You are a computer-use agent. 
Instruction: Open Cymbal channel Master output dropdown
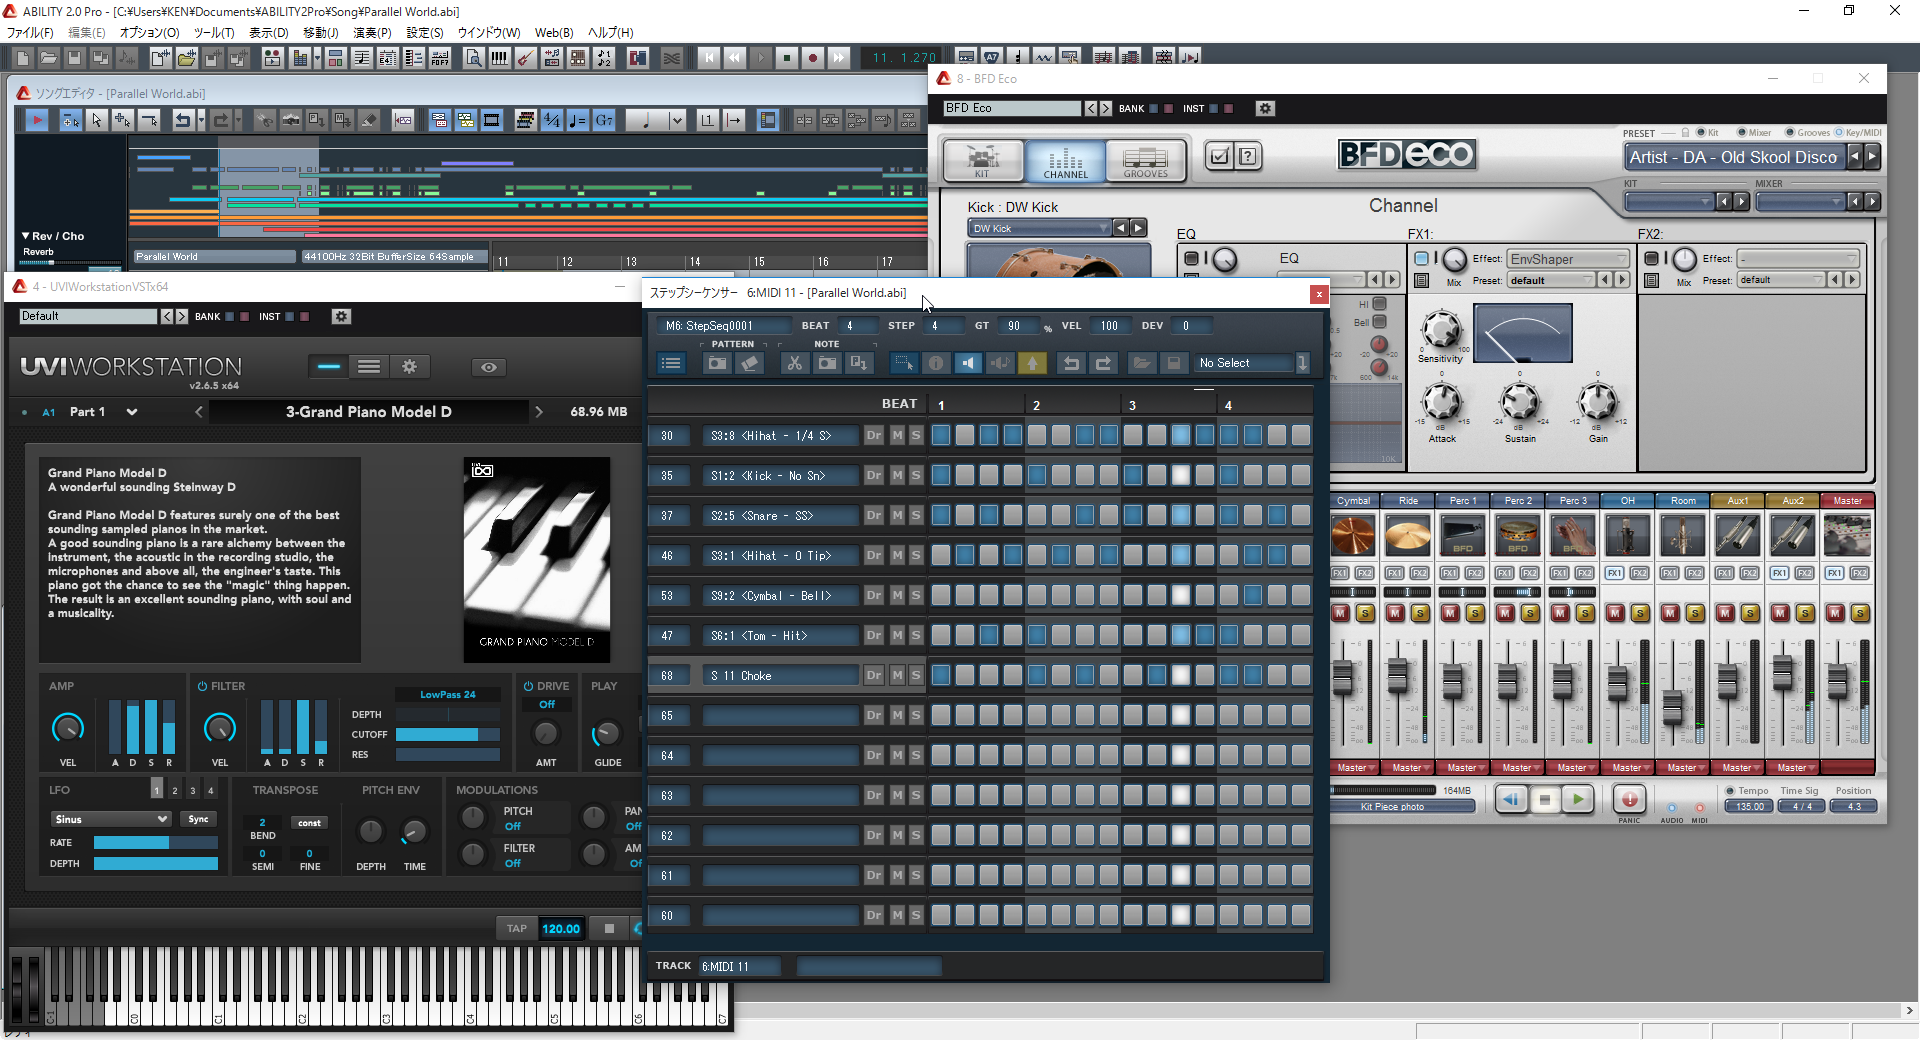(x=1353, y=768)
